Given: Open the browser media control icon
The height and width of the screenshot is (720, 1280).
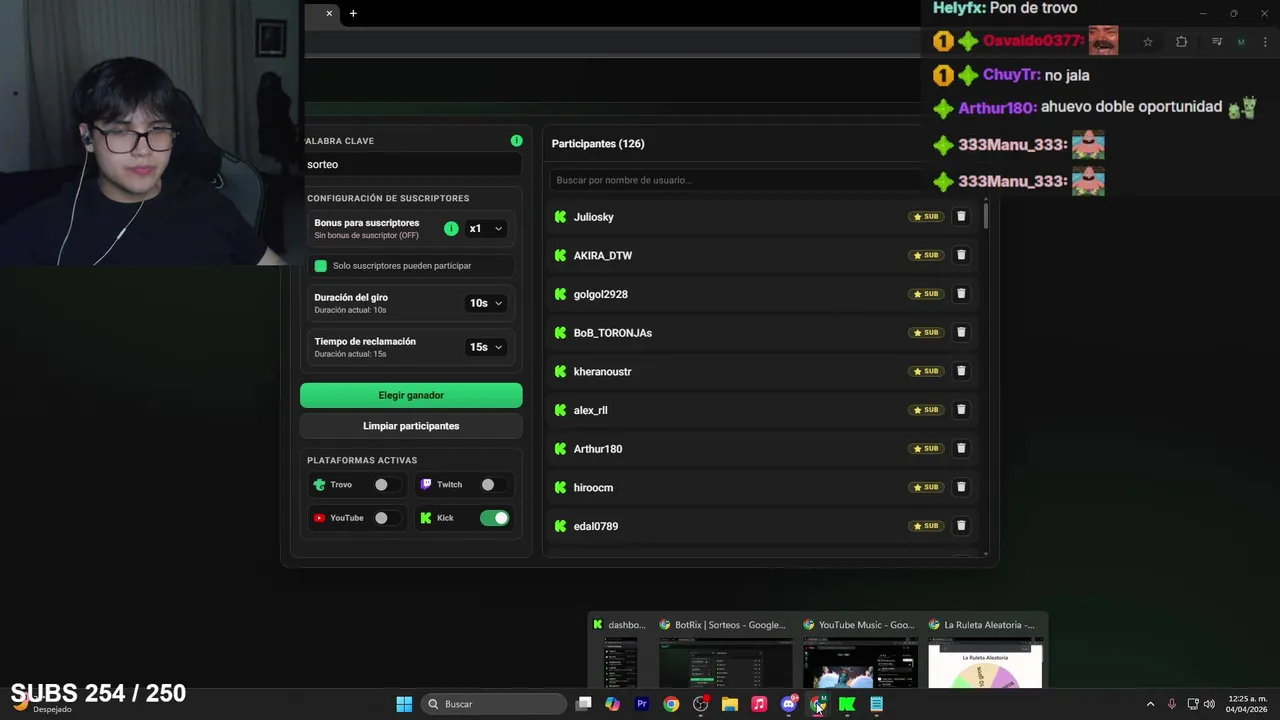Looking at the screenshot, I should pyautogui.click(x=1217, y=42).
